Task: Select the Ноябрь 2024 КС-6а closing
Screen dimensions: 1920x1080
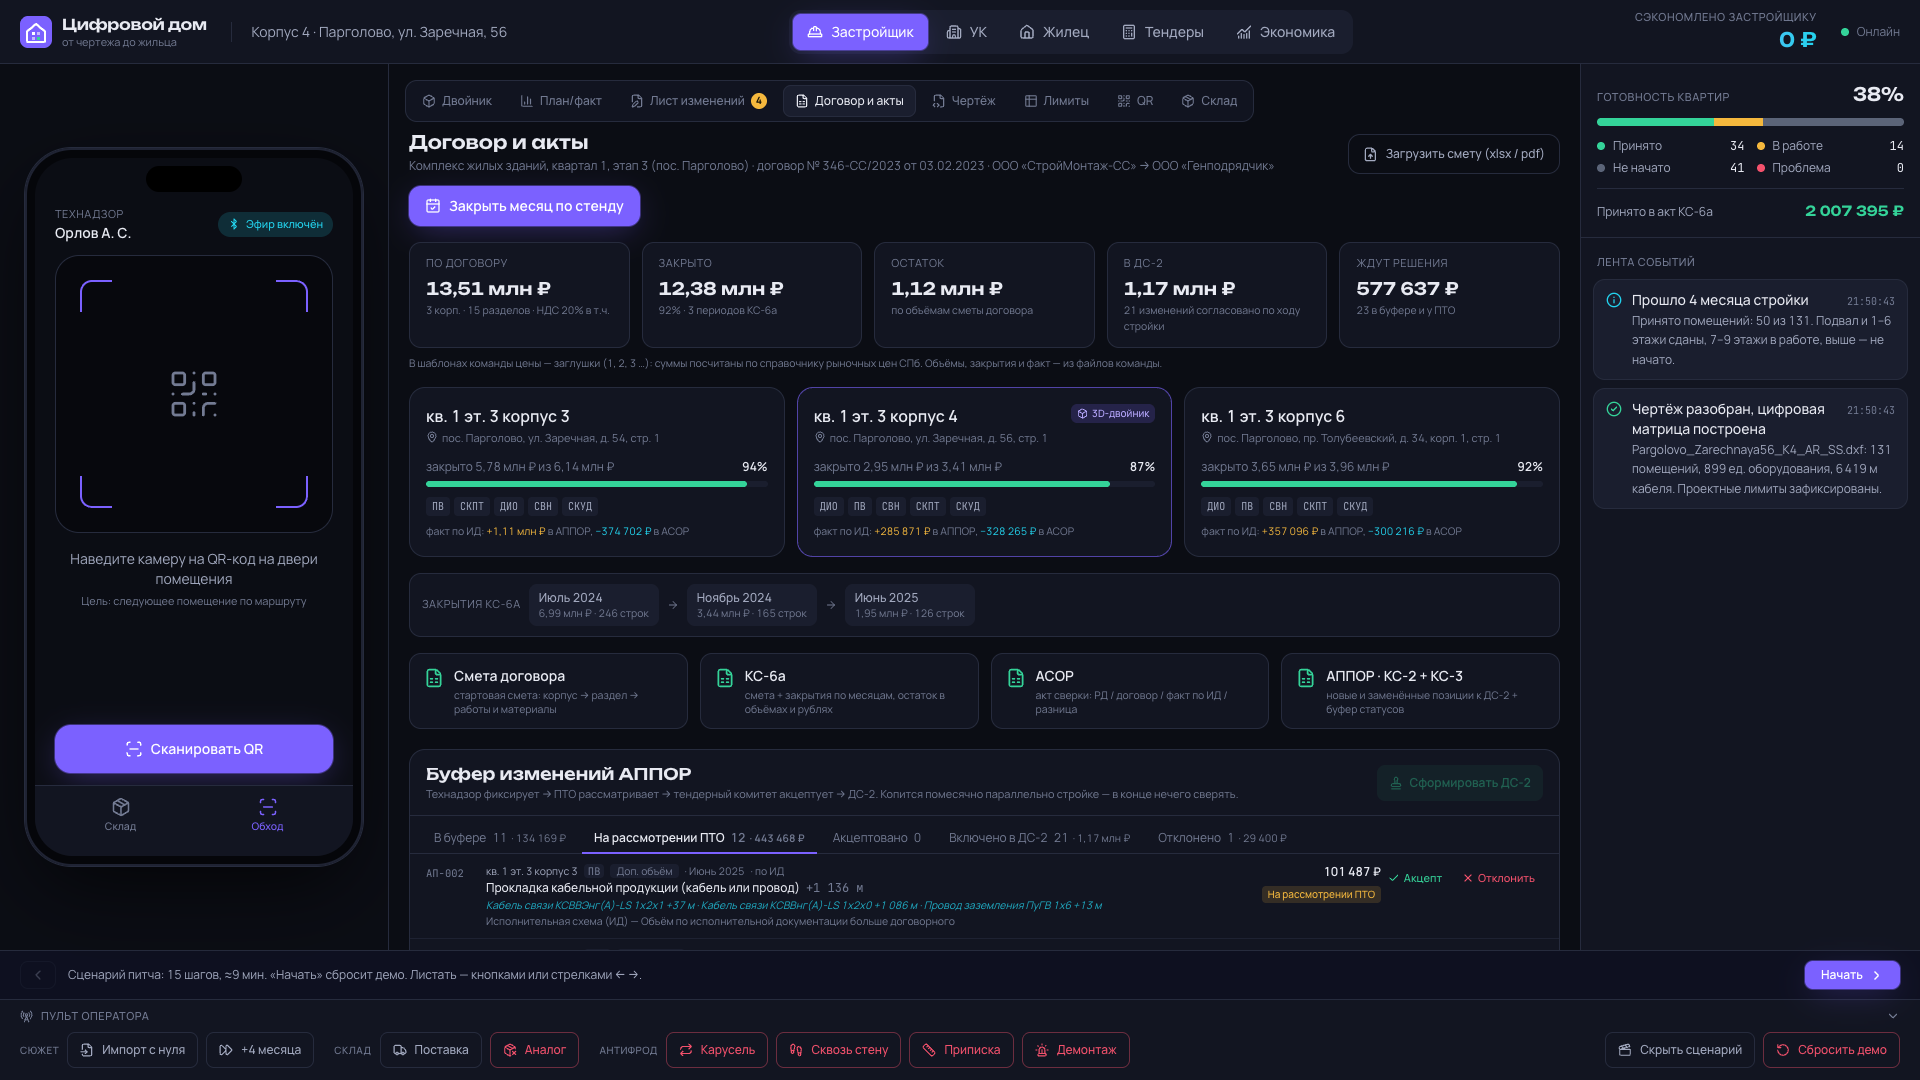Action: coord(751,605)
